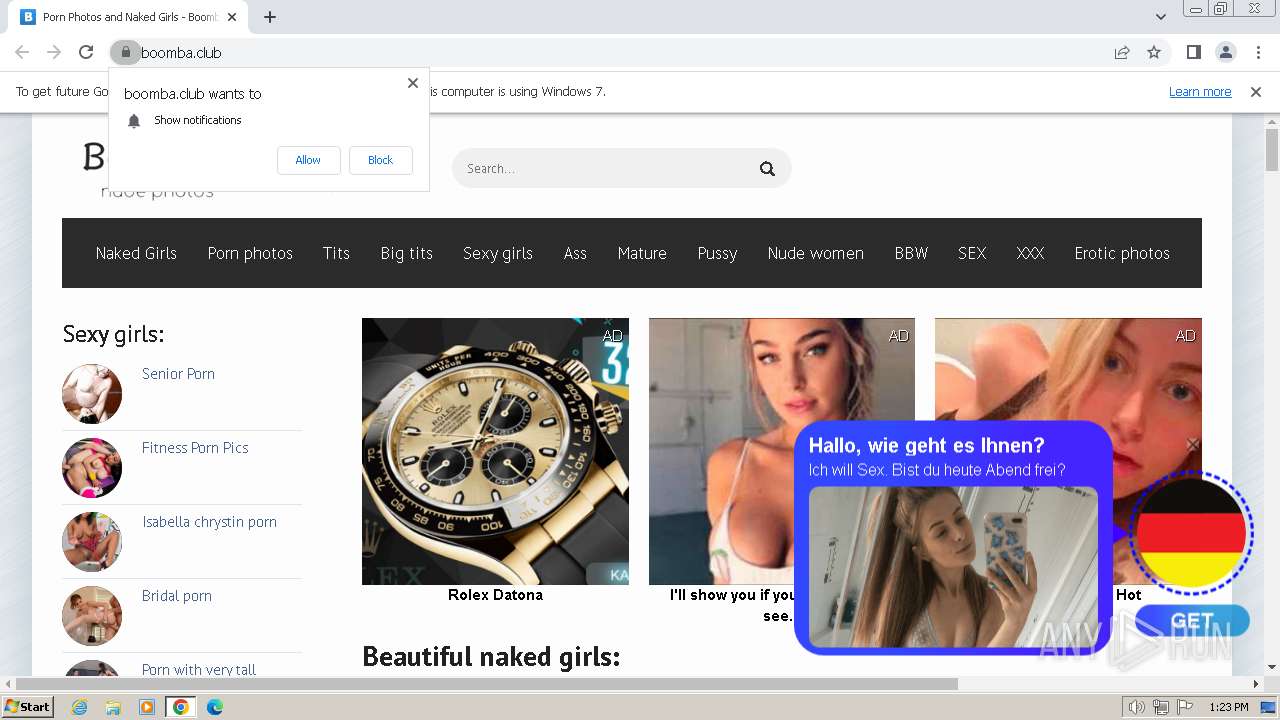This screenshot has height=720, width=1280.
Task: Open site information lock icon
Action: (x=125, y=52)
